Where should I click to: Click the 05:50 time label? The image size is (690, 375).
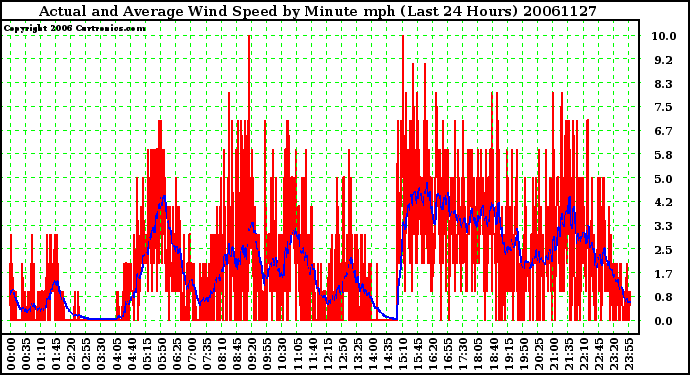point(162,354)
